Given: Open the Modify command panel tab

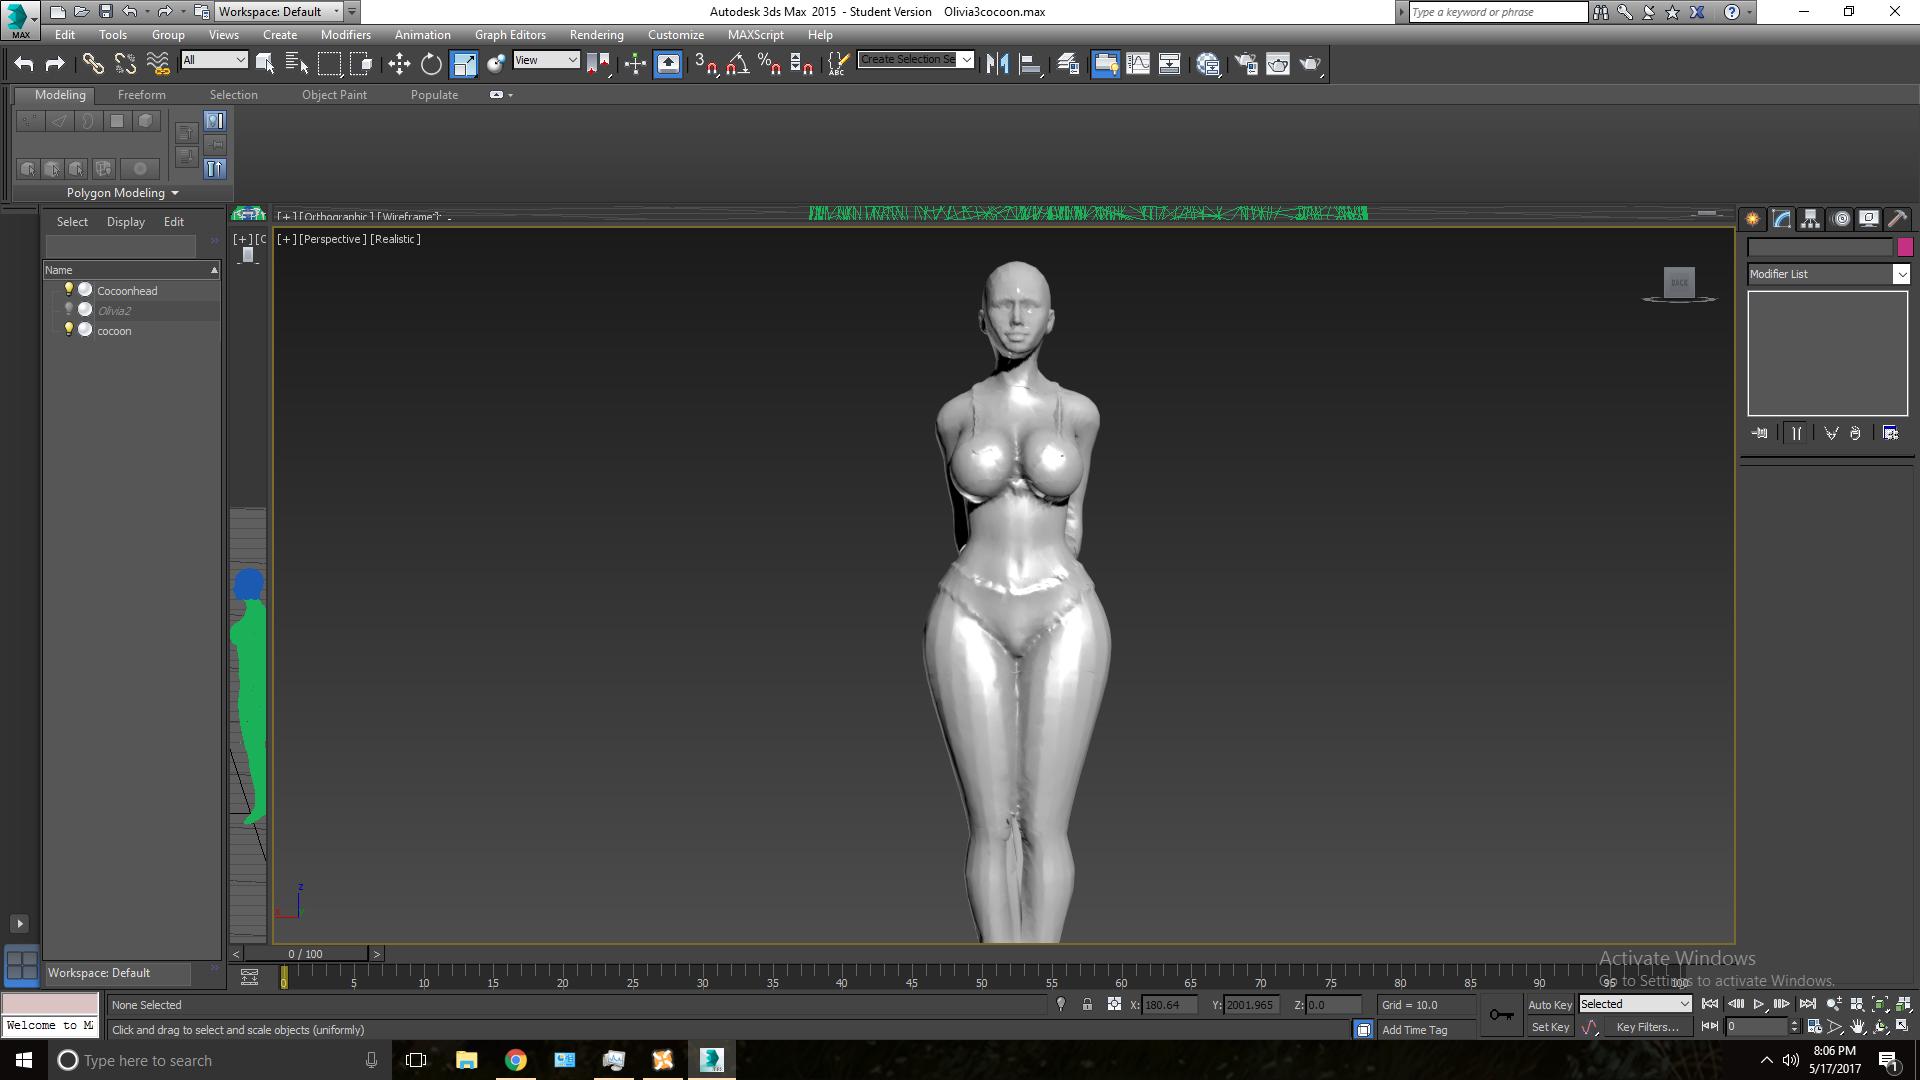Looking at the screenshot, I should [1782, 219].
